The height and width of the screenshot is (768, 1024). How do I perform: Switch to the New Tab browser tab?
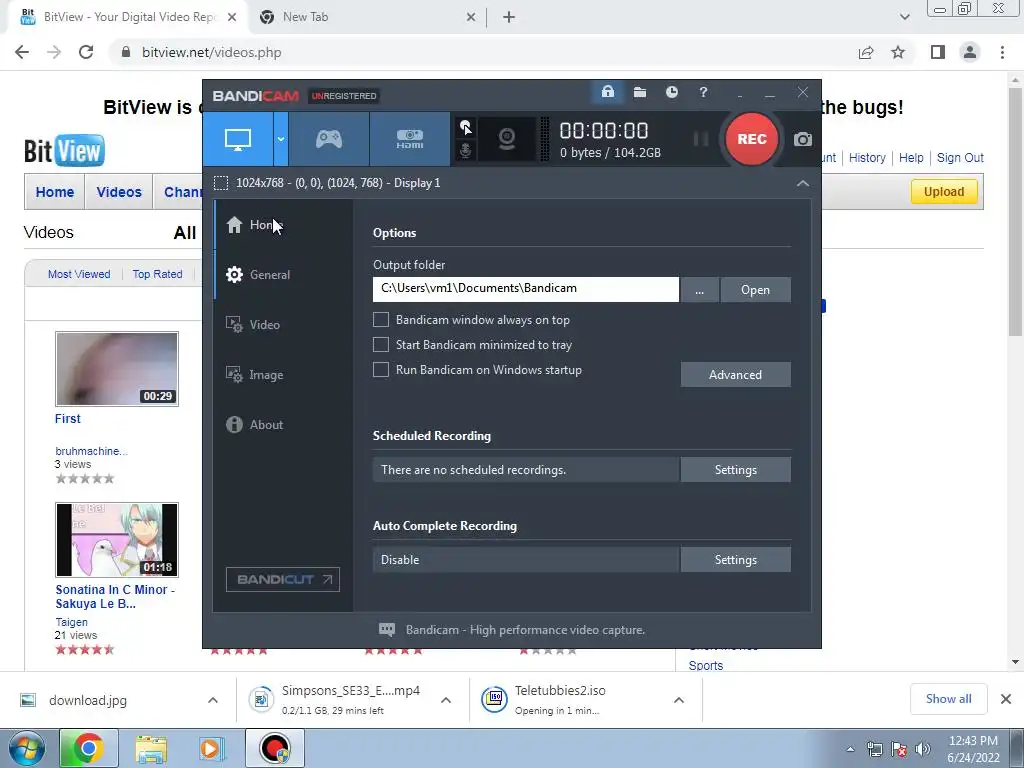coord(367,18)
